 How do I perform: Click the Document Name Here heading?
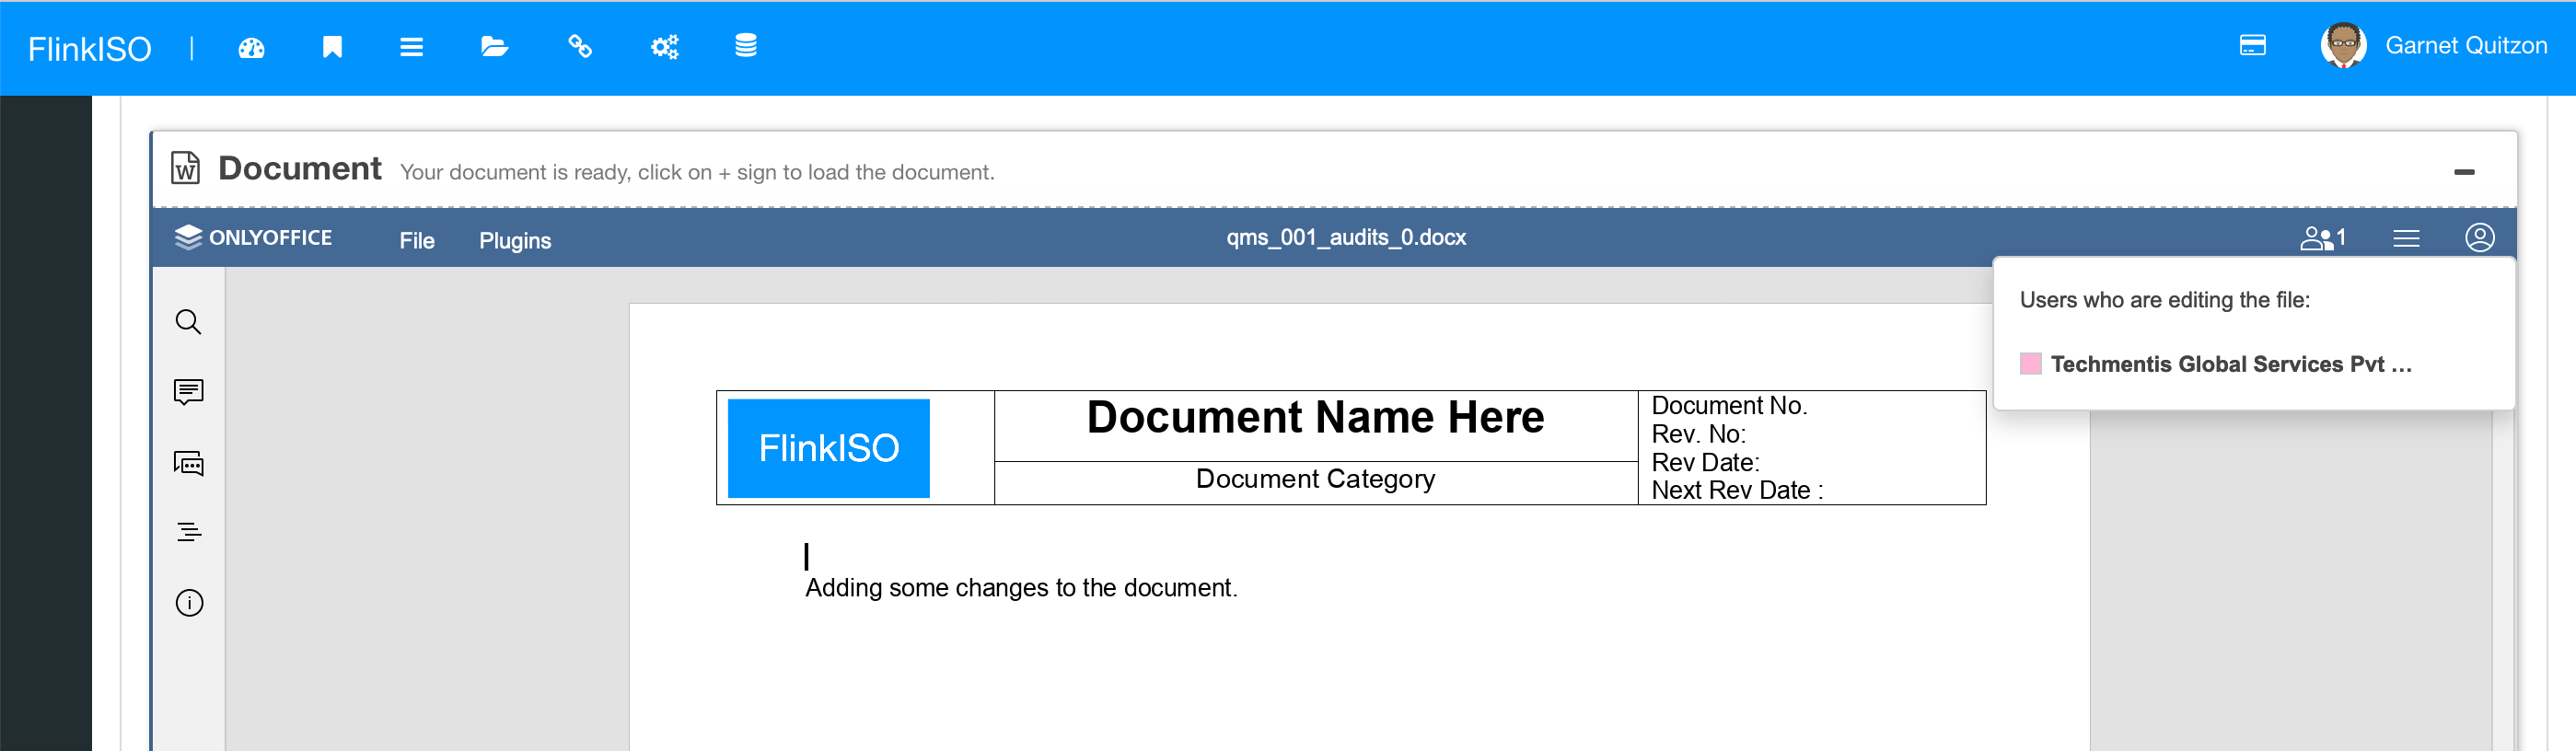[1315, 418]
